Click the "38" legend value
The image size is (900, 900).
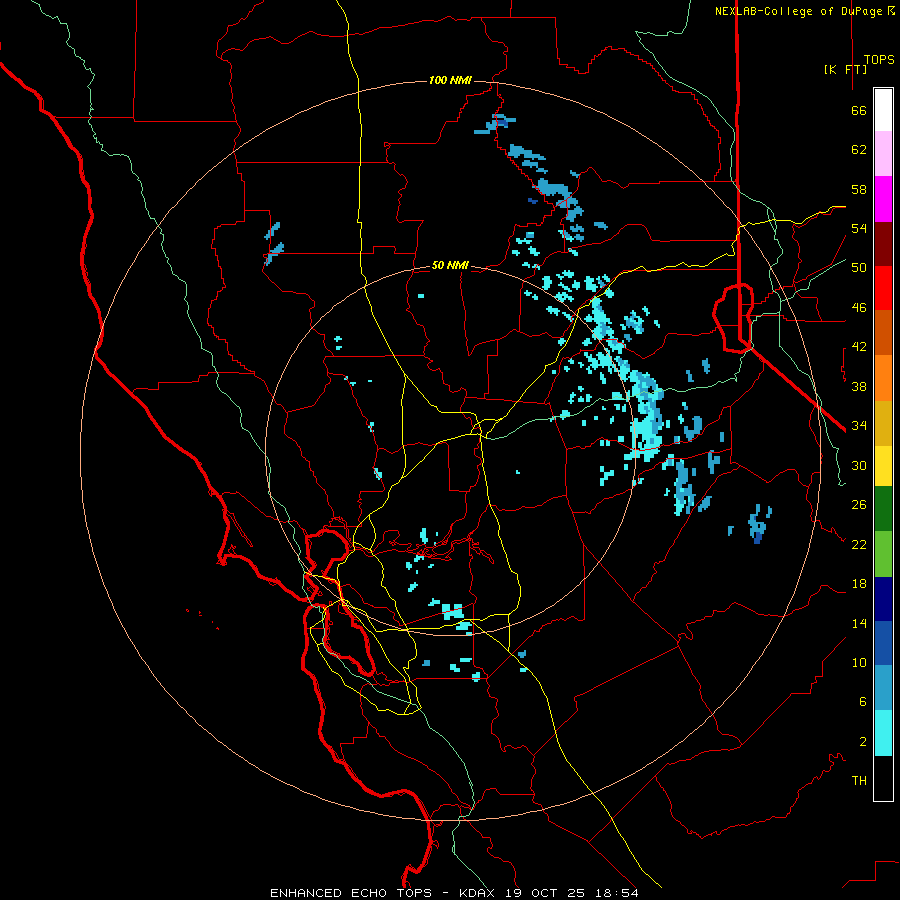859,386
